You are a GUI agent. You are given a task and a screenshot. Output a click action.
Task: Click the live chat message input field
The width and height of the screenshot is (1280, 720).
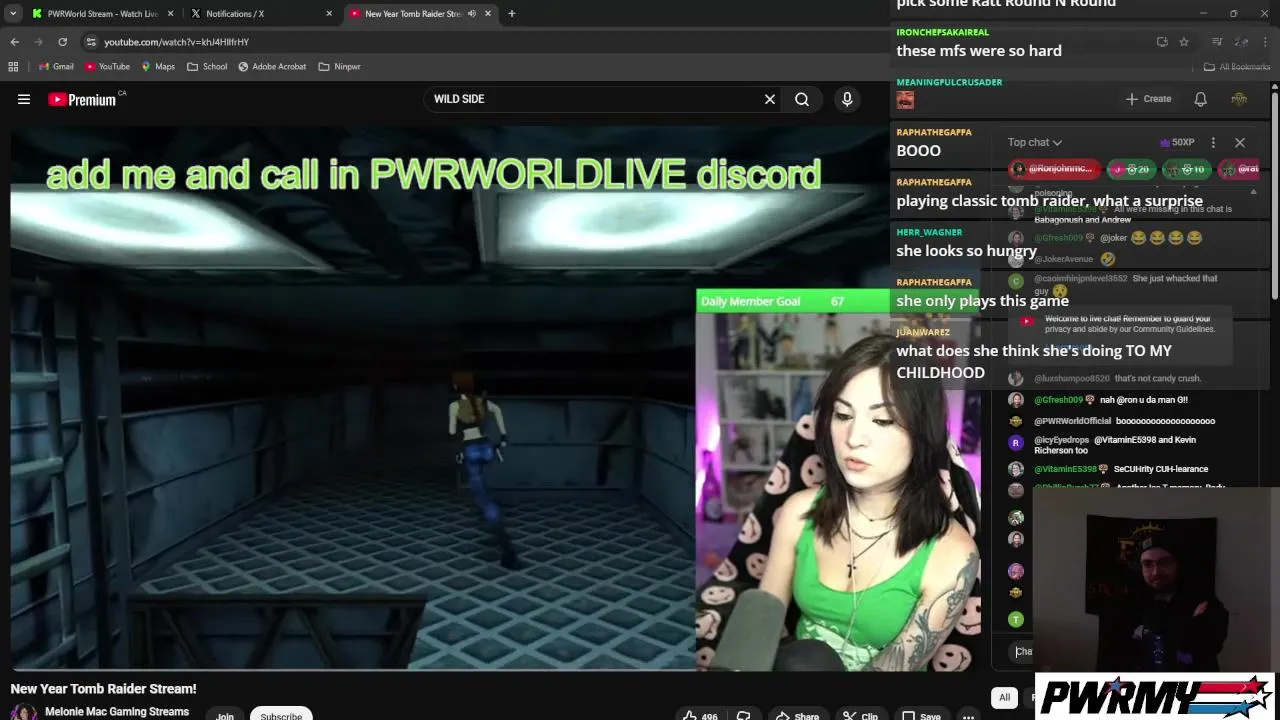(x=1023, y=651)
